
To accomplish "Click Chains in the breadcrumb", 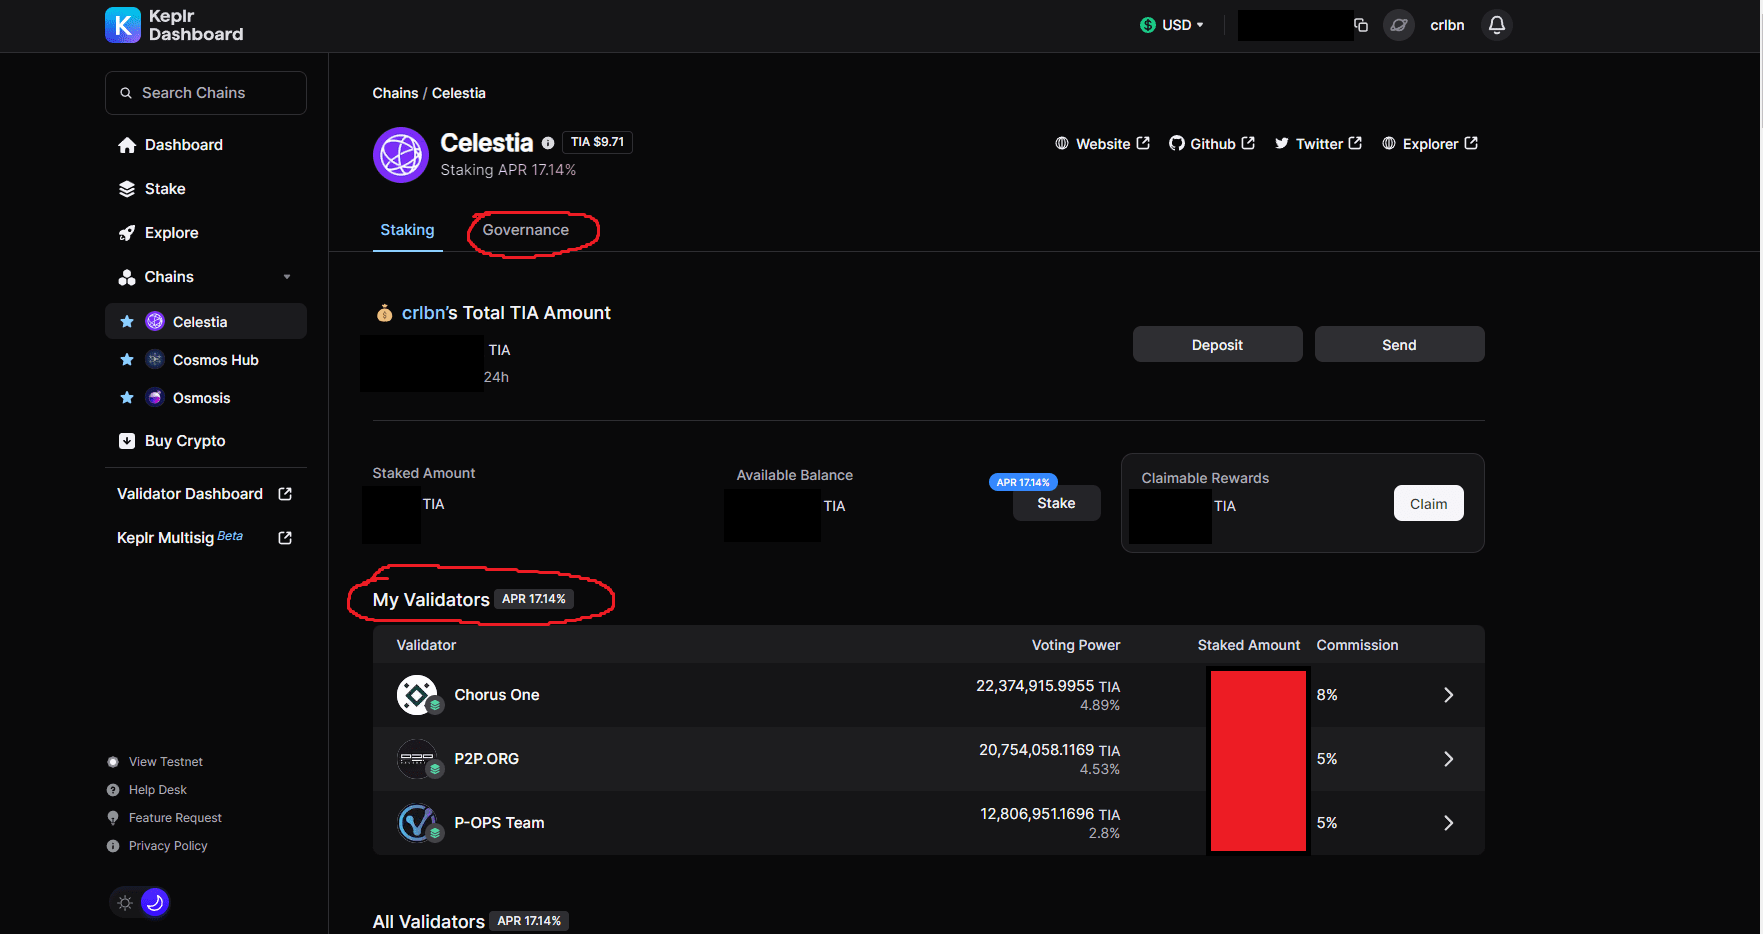I will click(x=395, y=93).
